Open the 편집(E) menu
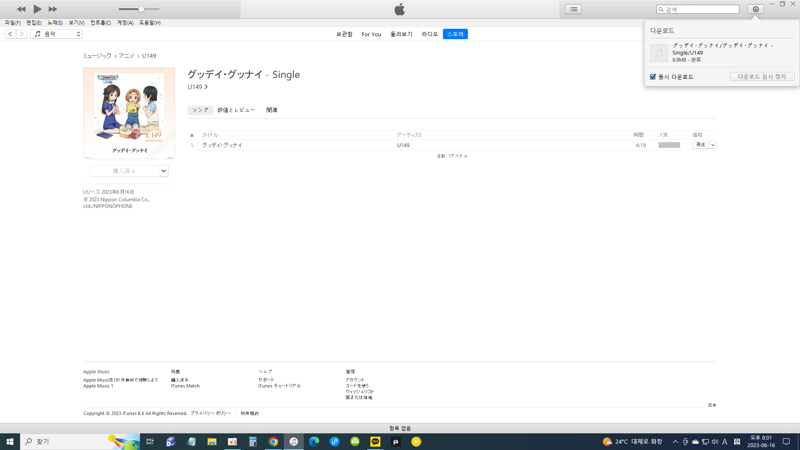This screenshot has width=800, height=450. 34,22
